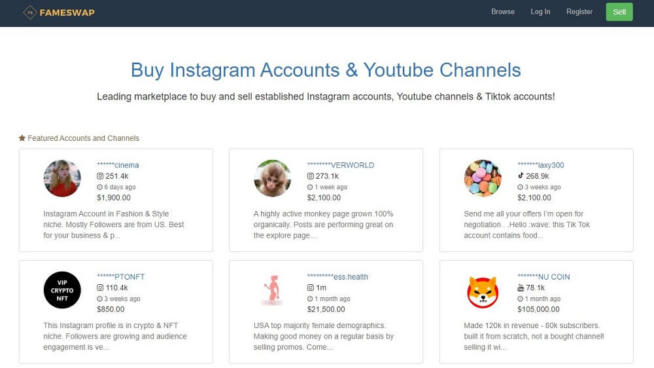
Task: Open the Log In page
Action: coord(540,12)
